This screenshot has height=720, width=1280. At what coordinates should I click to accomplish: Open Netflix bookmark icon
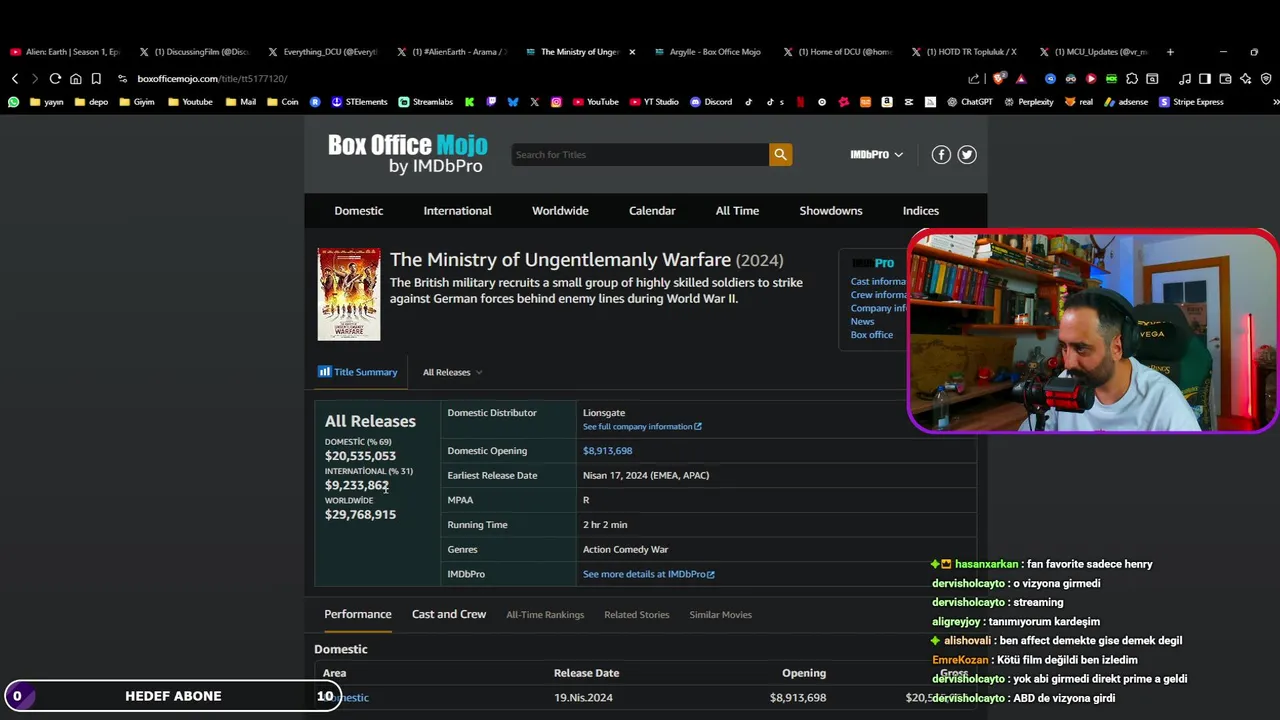coord(800,101)
